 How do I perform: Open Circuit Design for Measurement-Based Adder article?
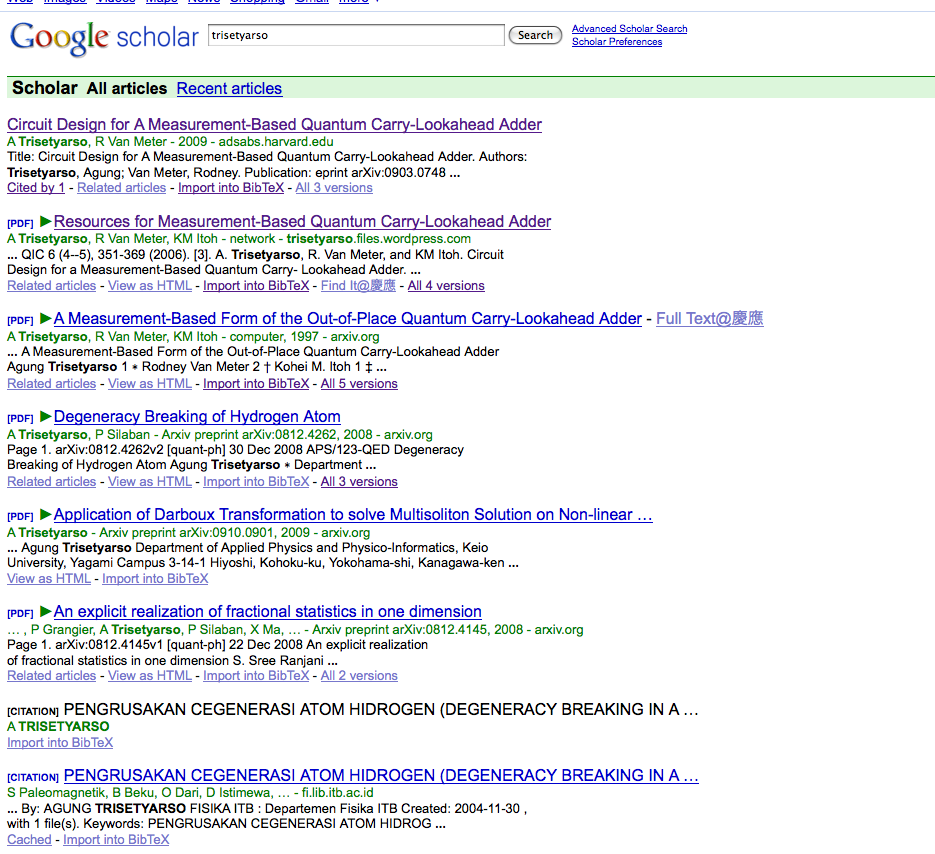pyautogui.click(x=274, y=125)
